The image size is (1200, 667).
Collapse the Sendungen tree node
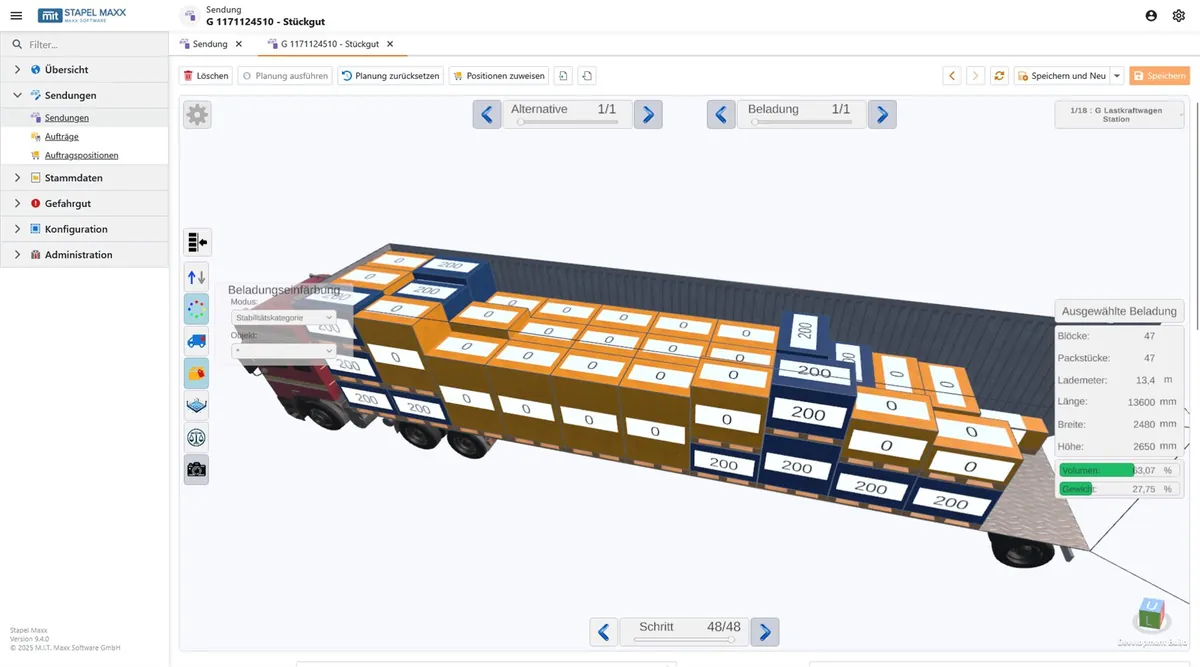pos(18,96)
